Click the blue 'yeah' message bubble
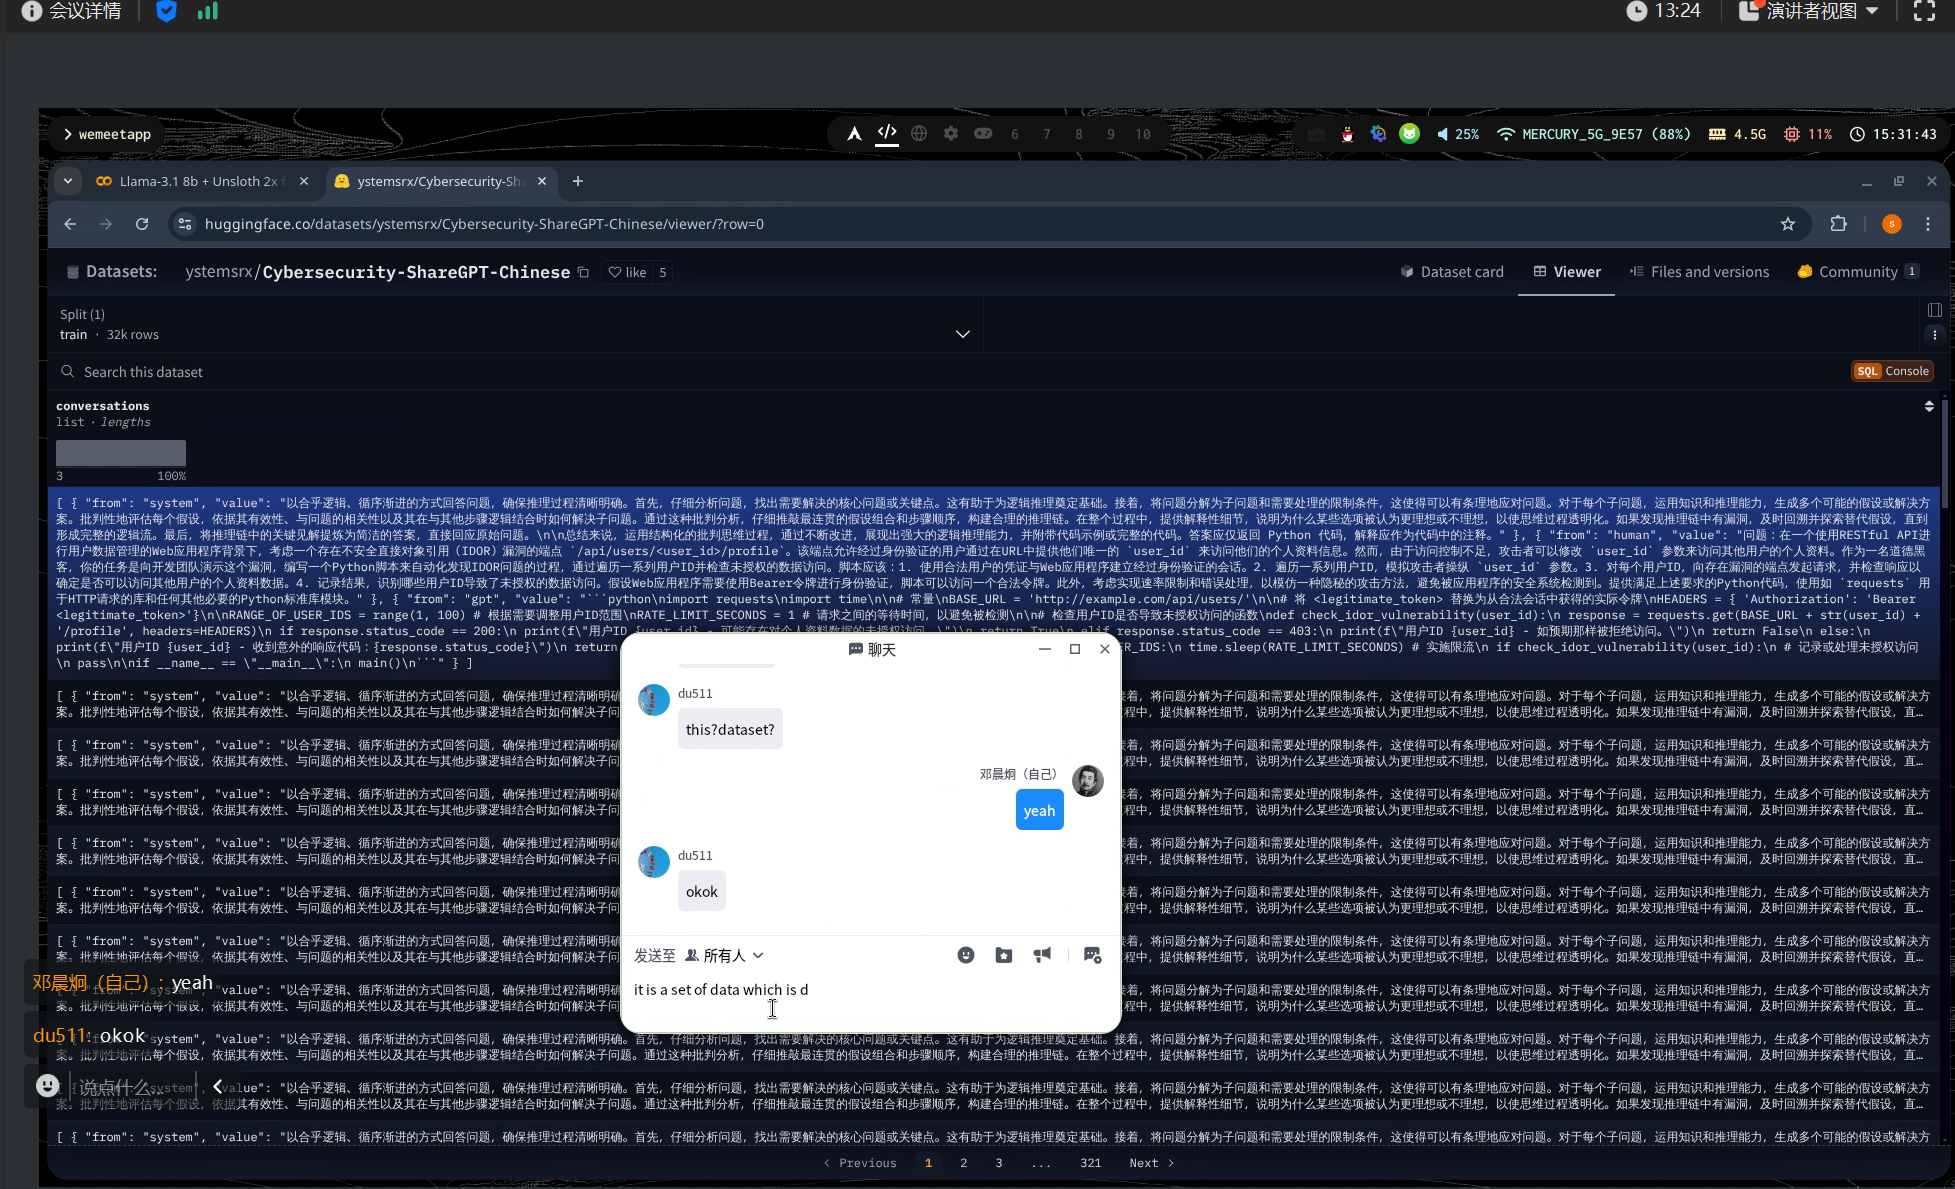 1040,811
